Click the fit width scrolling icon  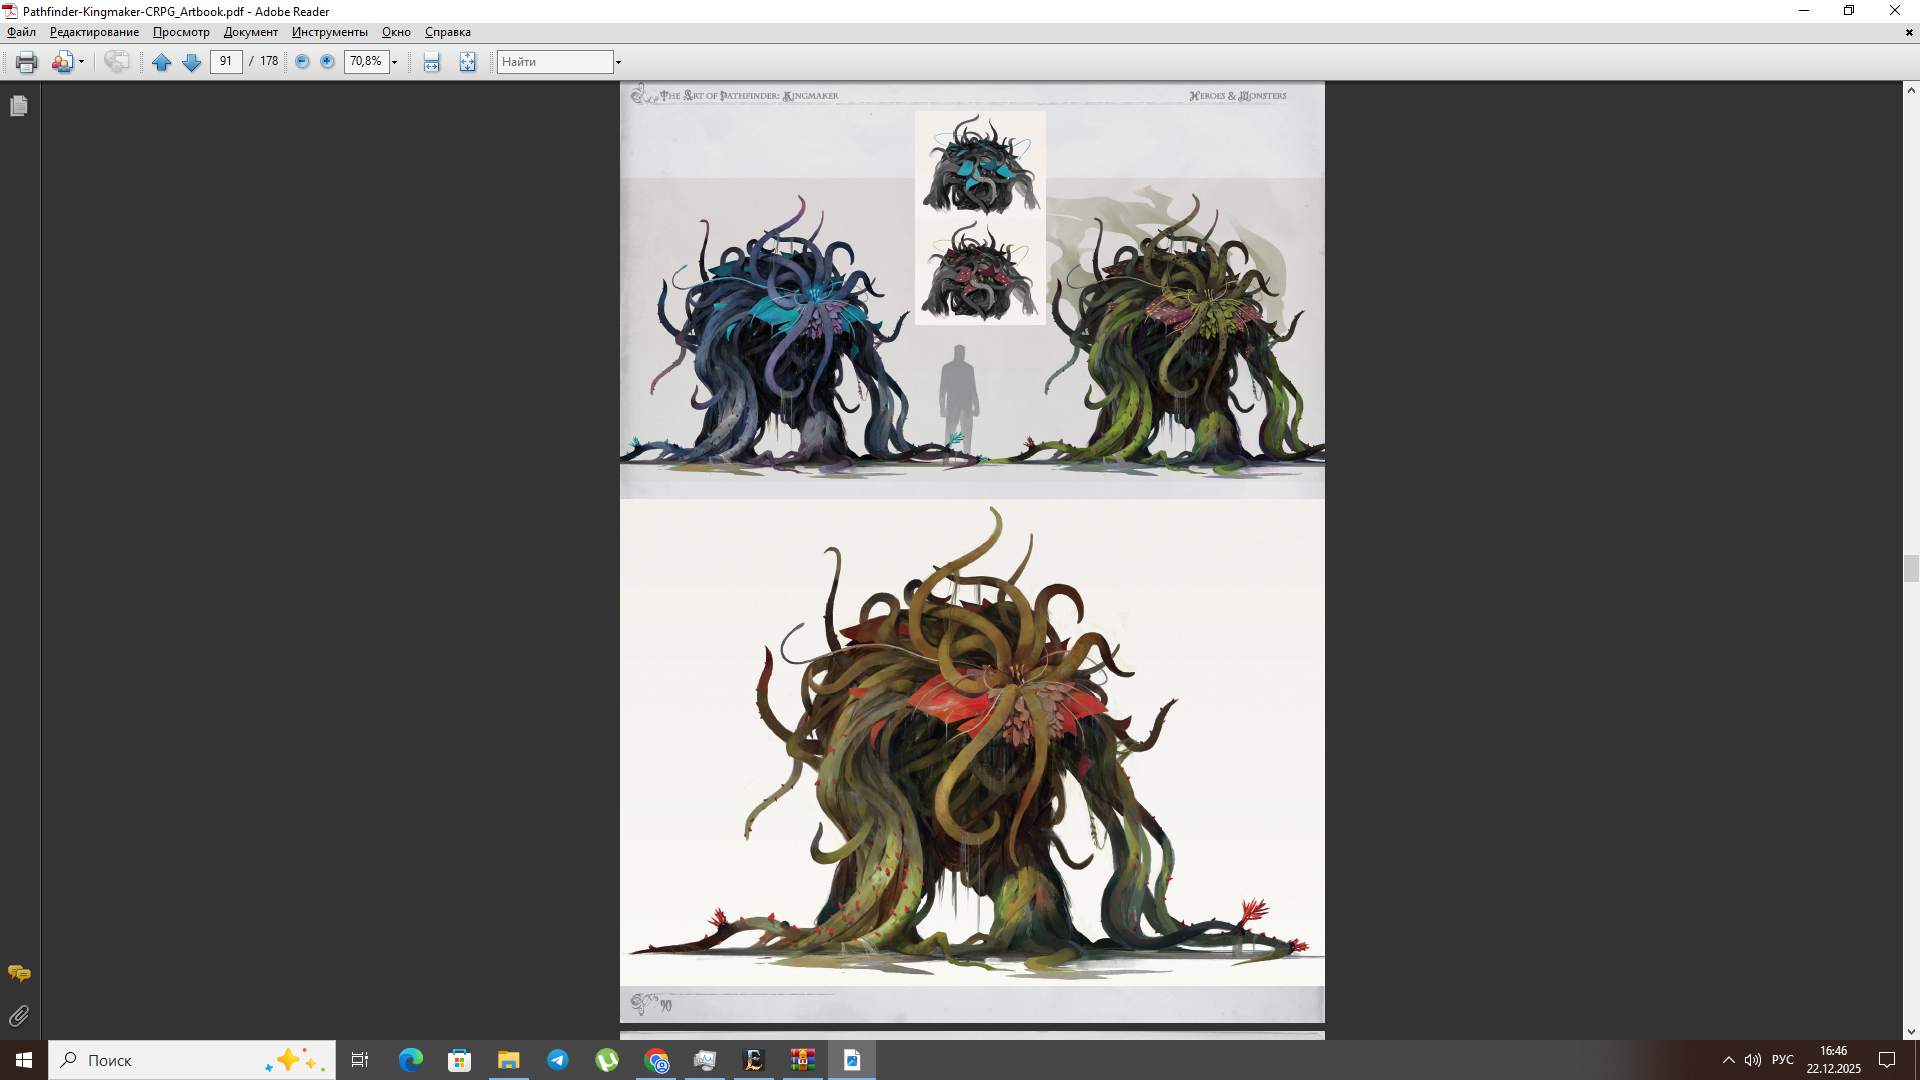(431, 62)
